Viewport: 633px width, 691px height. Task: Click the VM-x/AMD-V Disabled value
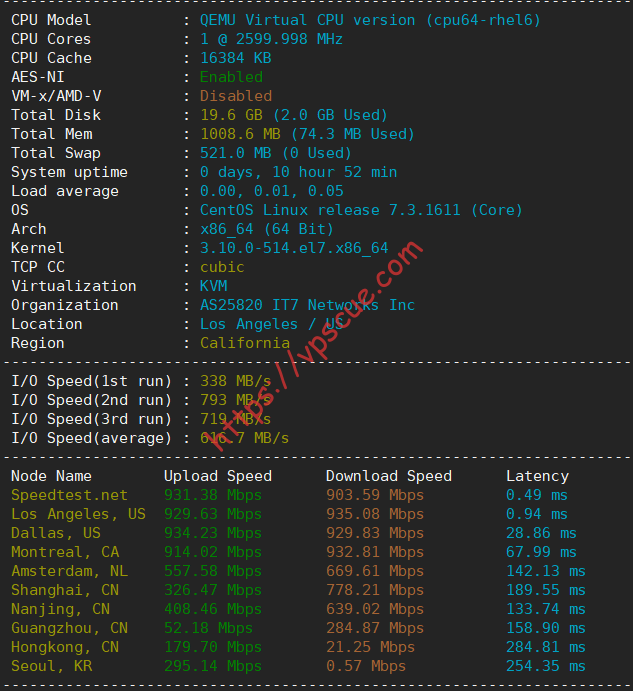(x=236, y=96)
